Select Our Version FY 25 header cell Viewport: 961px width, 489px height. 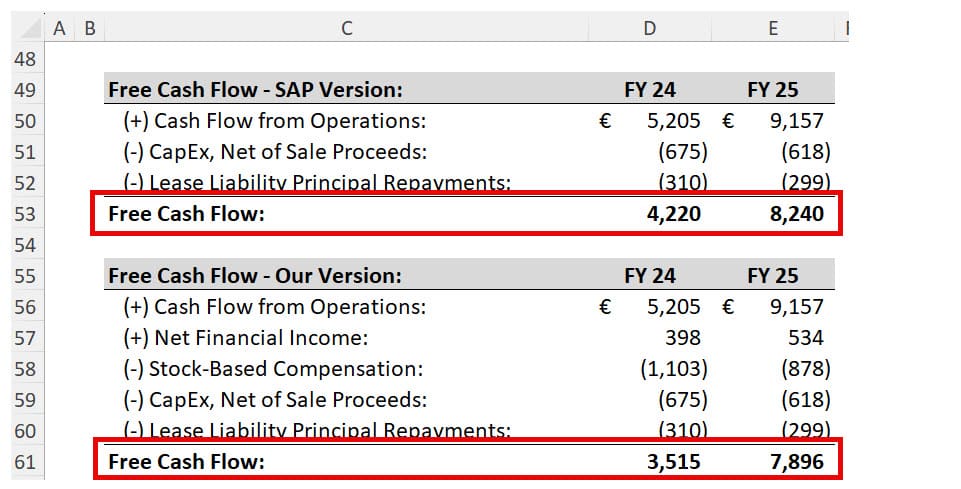coord(773,276)
